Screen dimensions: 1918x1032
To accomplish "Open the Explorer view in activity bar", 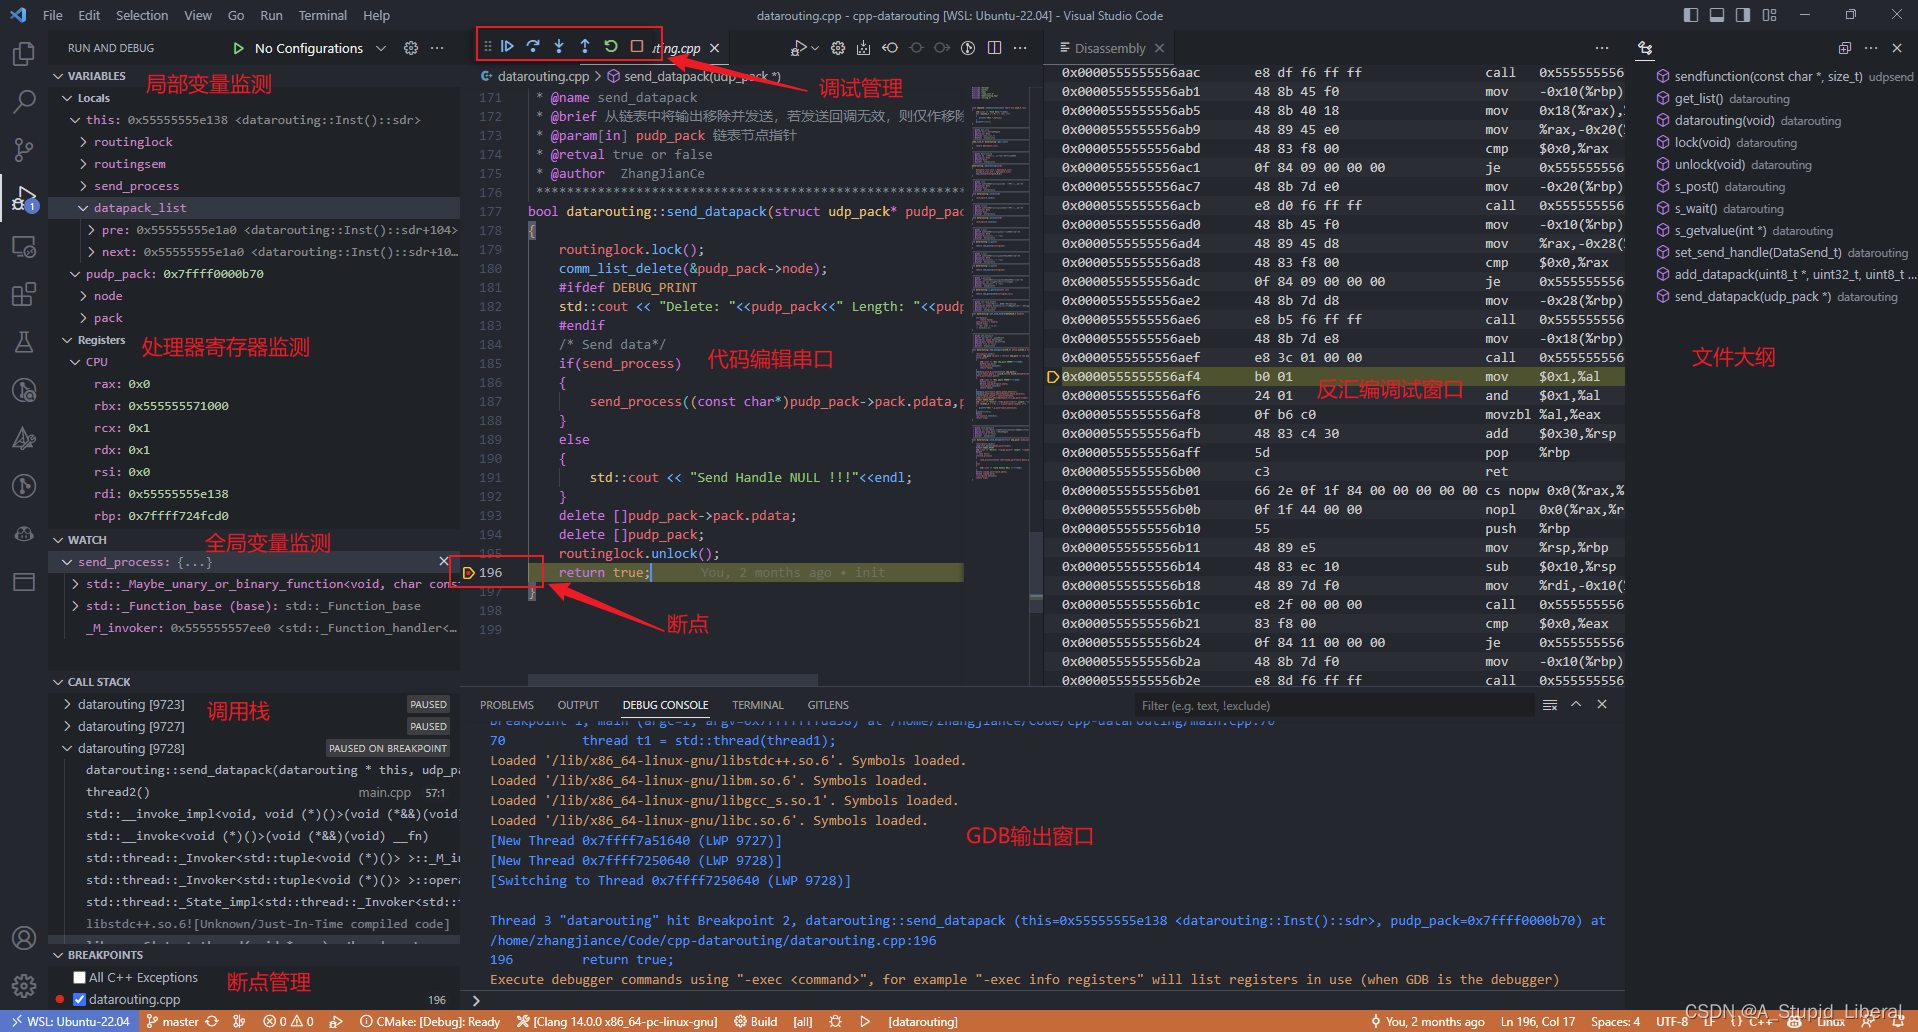I will [24, 53].
